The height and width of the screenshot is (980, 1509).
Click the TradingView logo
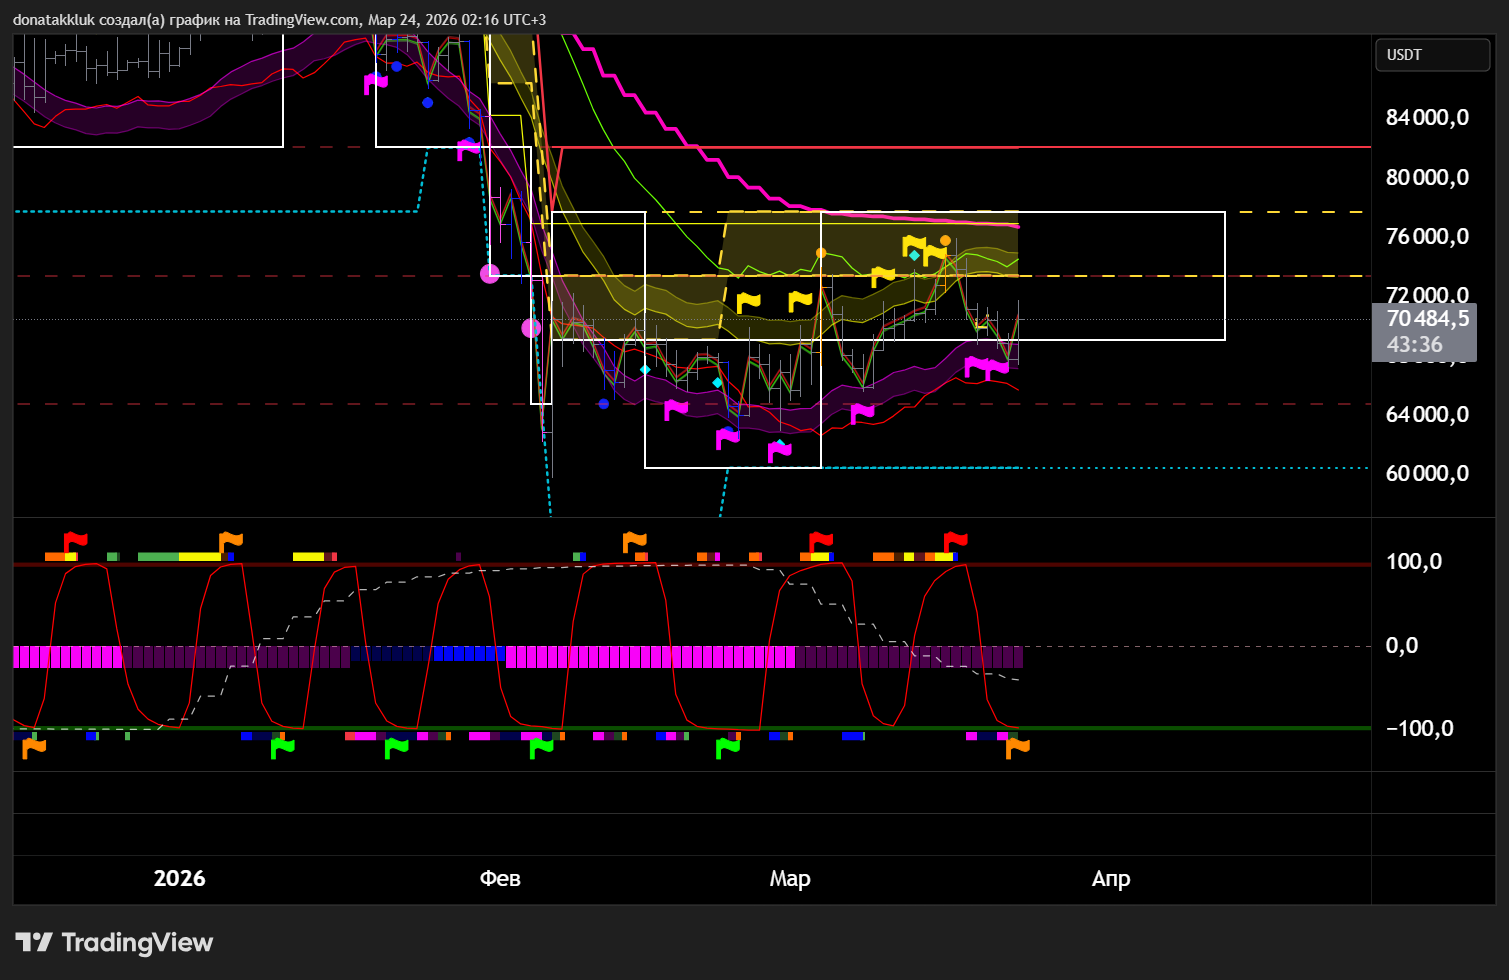(x=114, y=942)
